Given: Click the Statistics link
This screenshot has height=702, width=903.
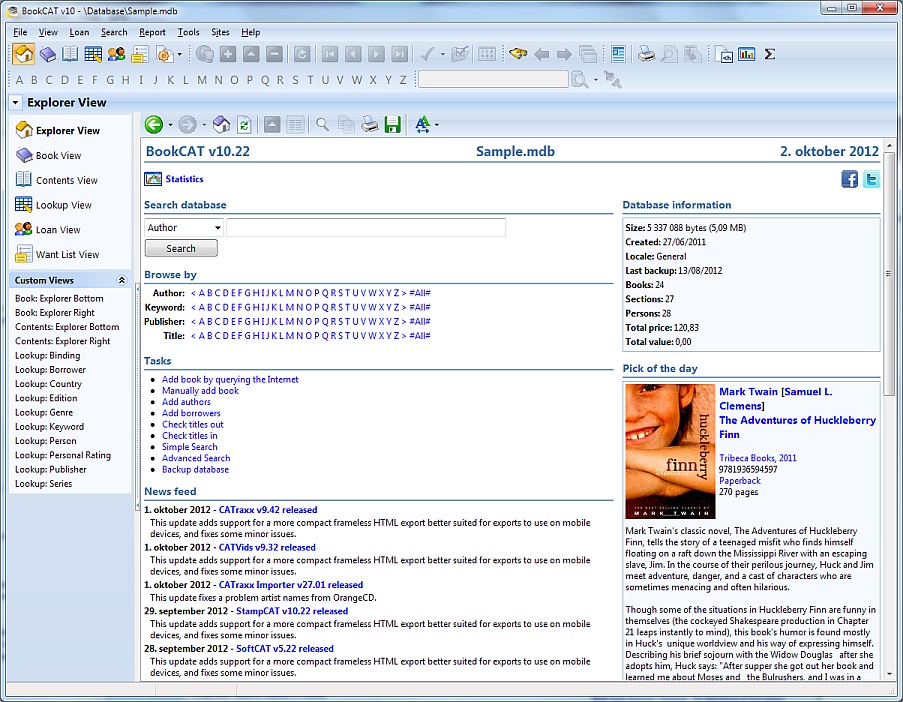Looking at the screenshot, I should [184, 179].
